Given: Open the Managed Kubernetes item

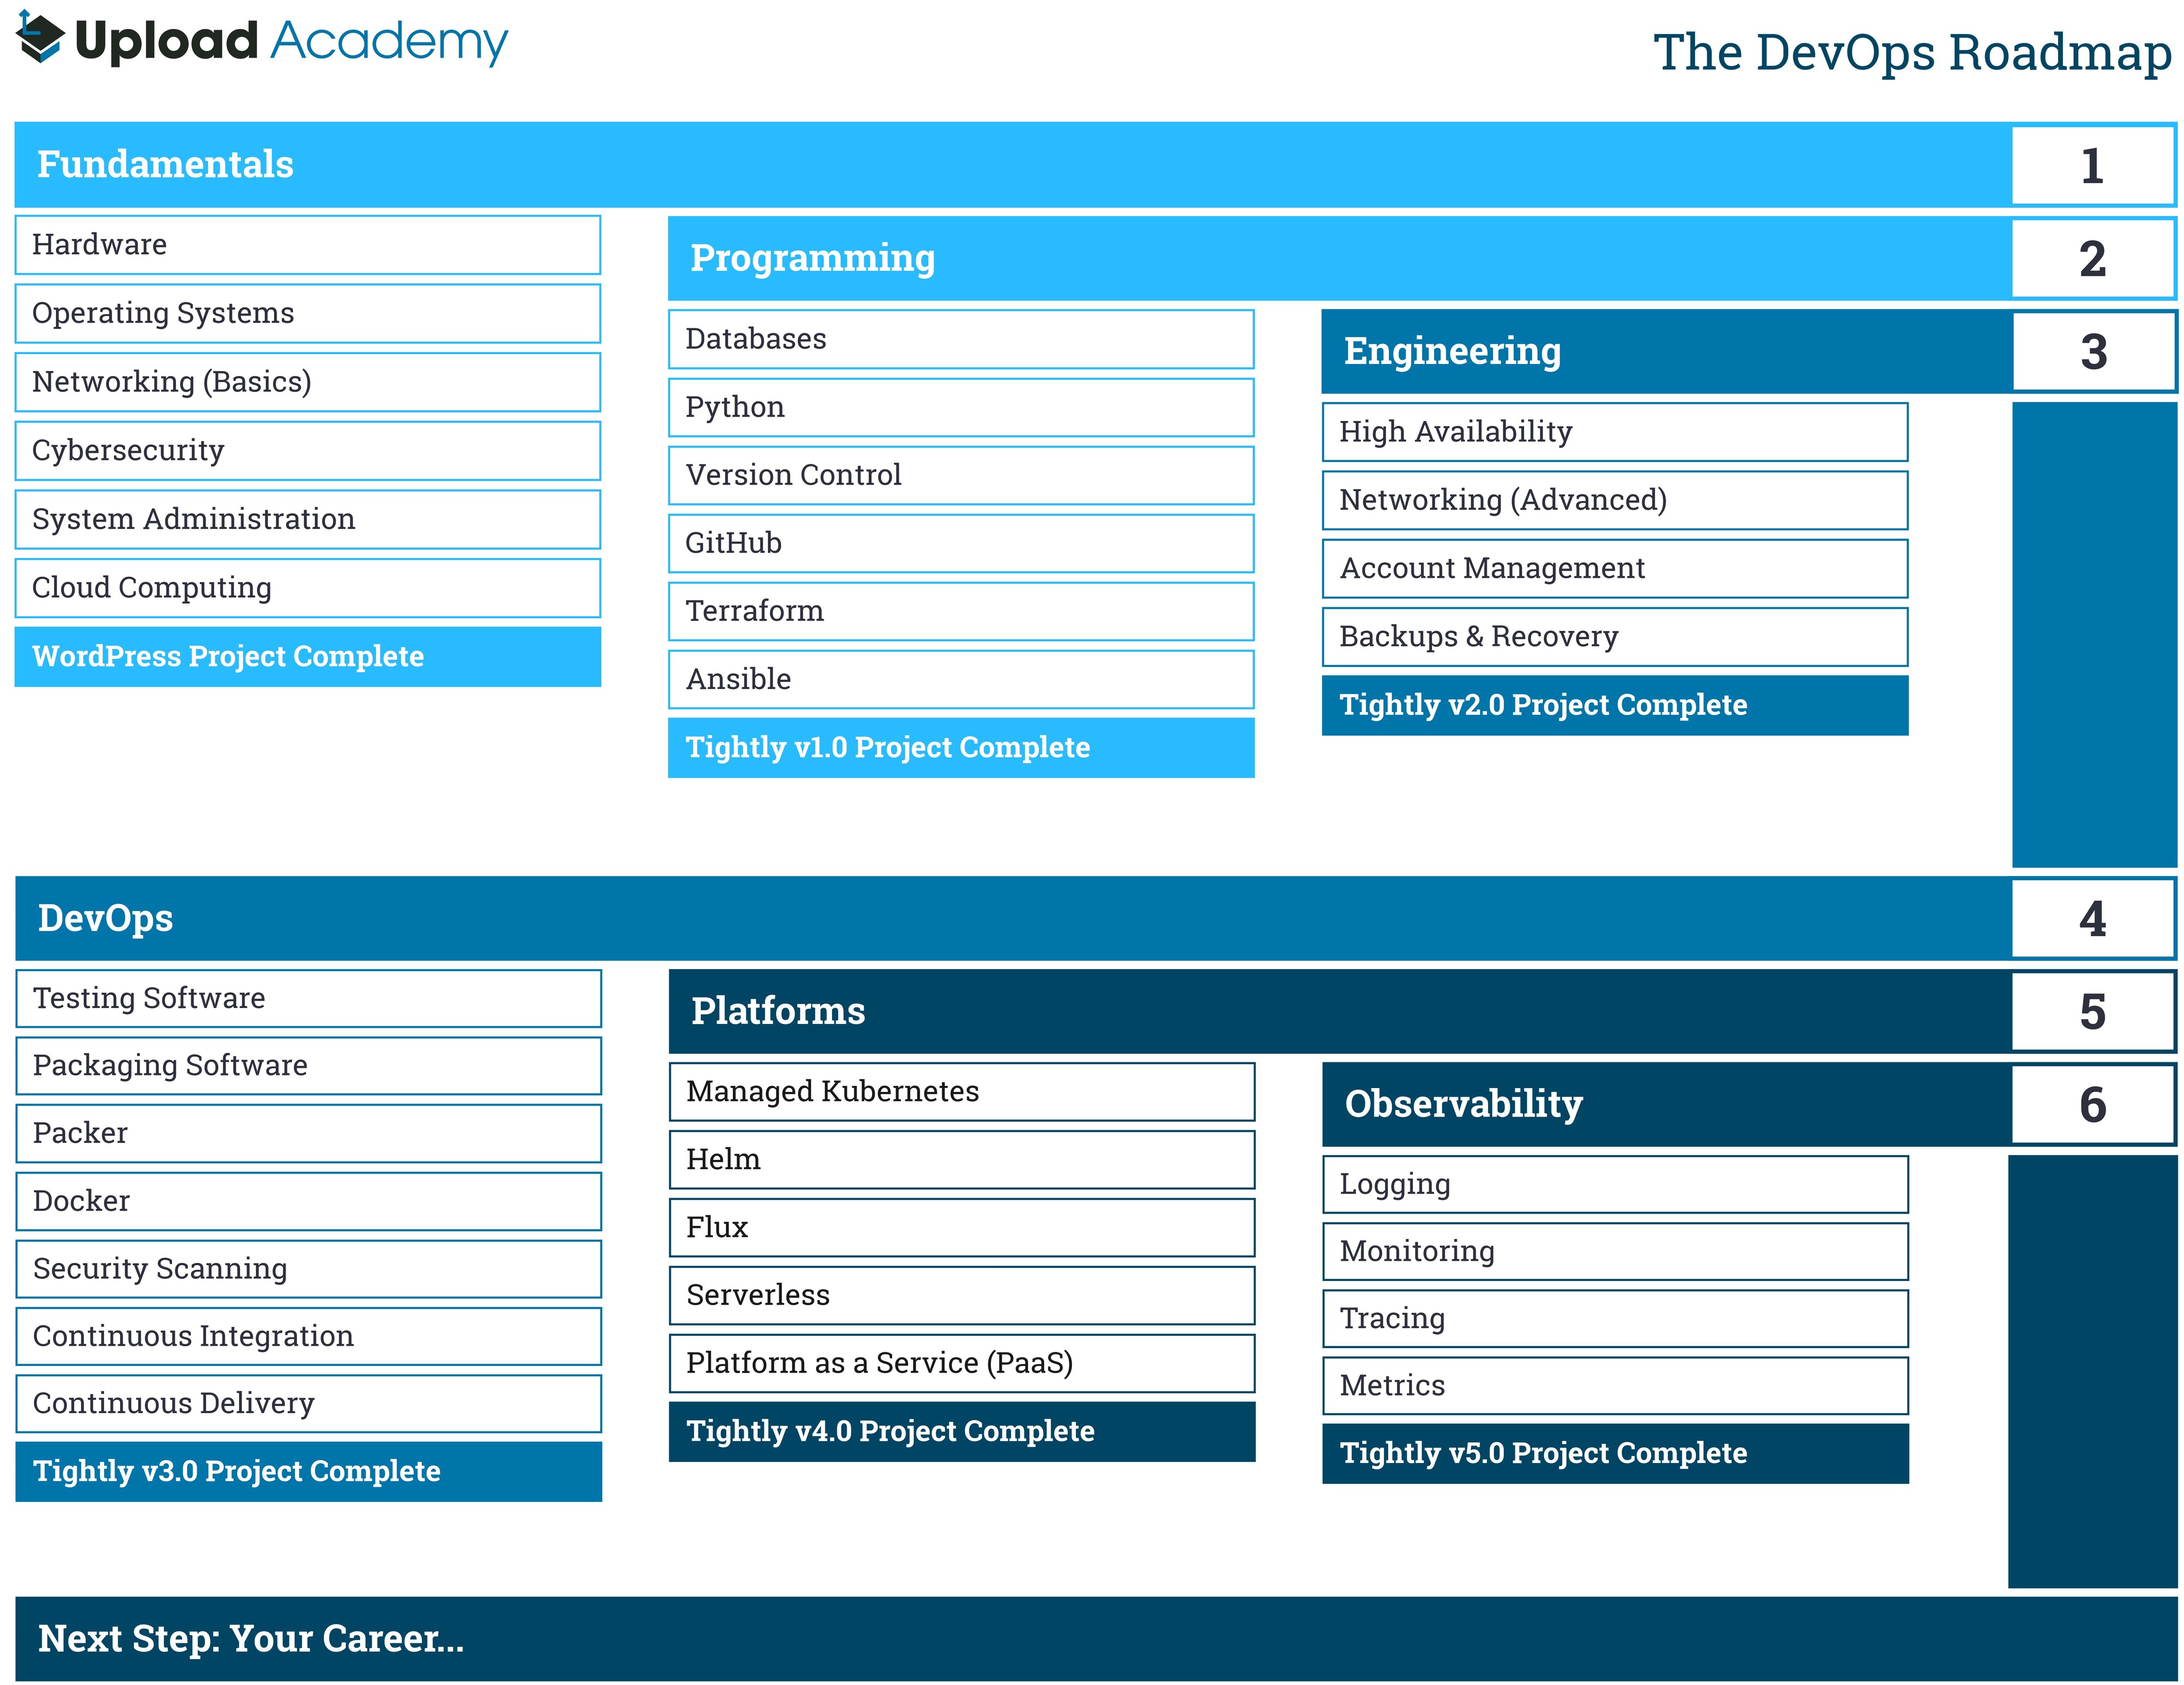Looking at the screenshot, I should click(961, 1091).
